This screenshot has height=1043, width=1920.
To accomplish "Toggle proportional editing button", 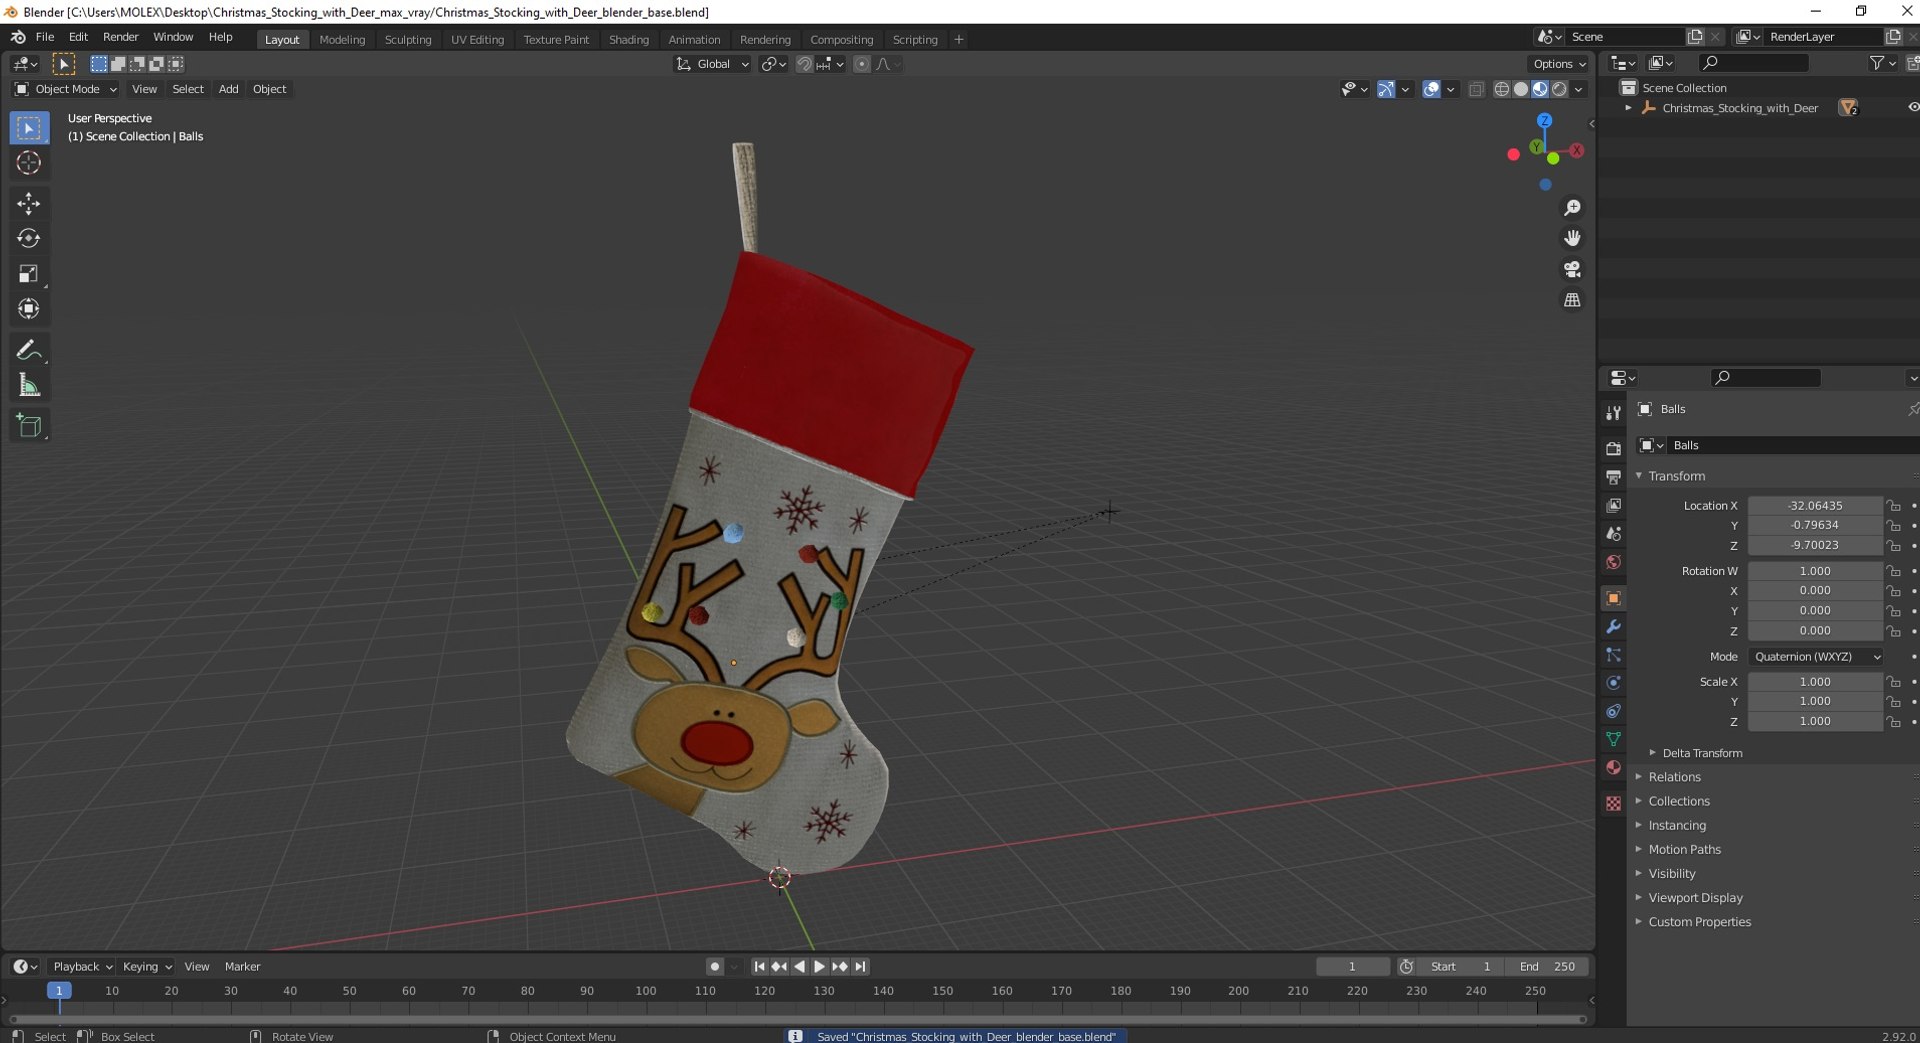I will pyautogui.click(x=862, y=64).
